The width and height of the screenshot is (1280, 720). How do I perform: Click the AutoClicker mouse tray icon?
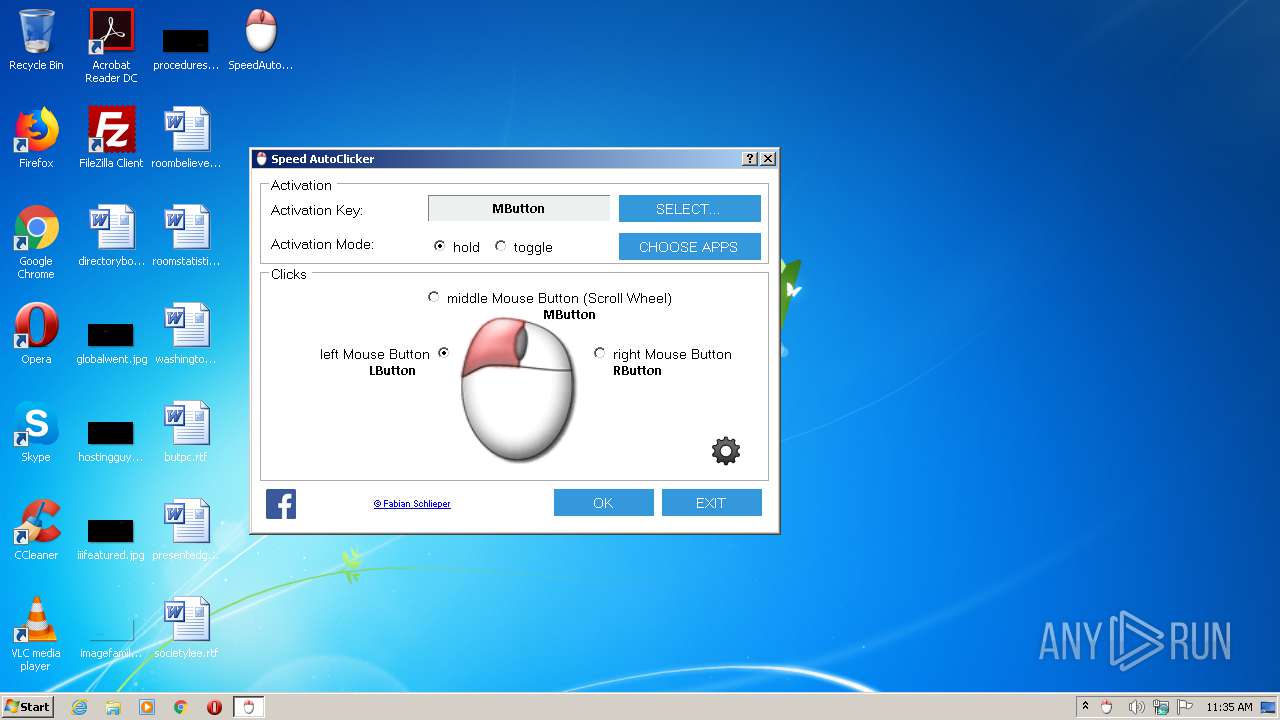pos(1107,707)
